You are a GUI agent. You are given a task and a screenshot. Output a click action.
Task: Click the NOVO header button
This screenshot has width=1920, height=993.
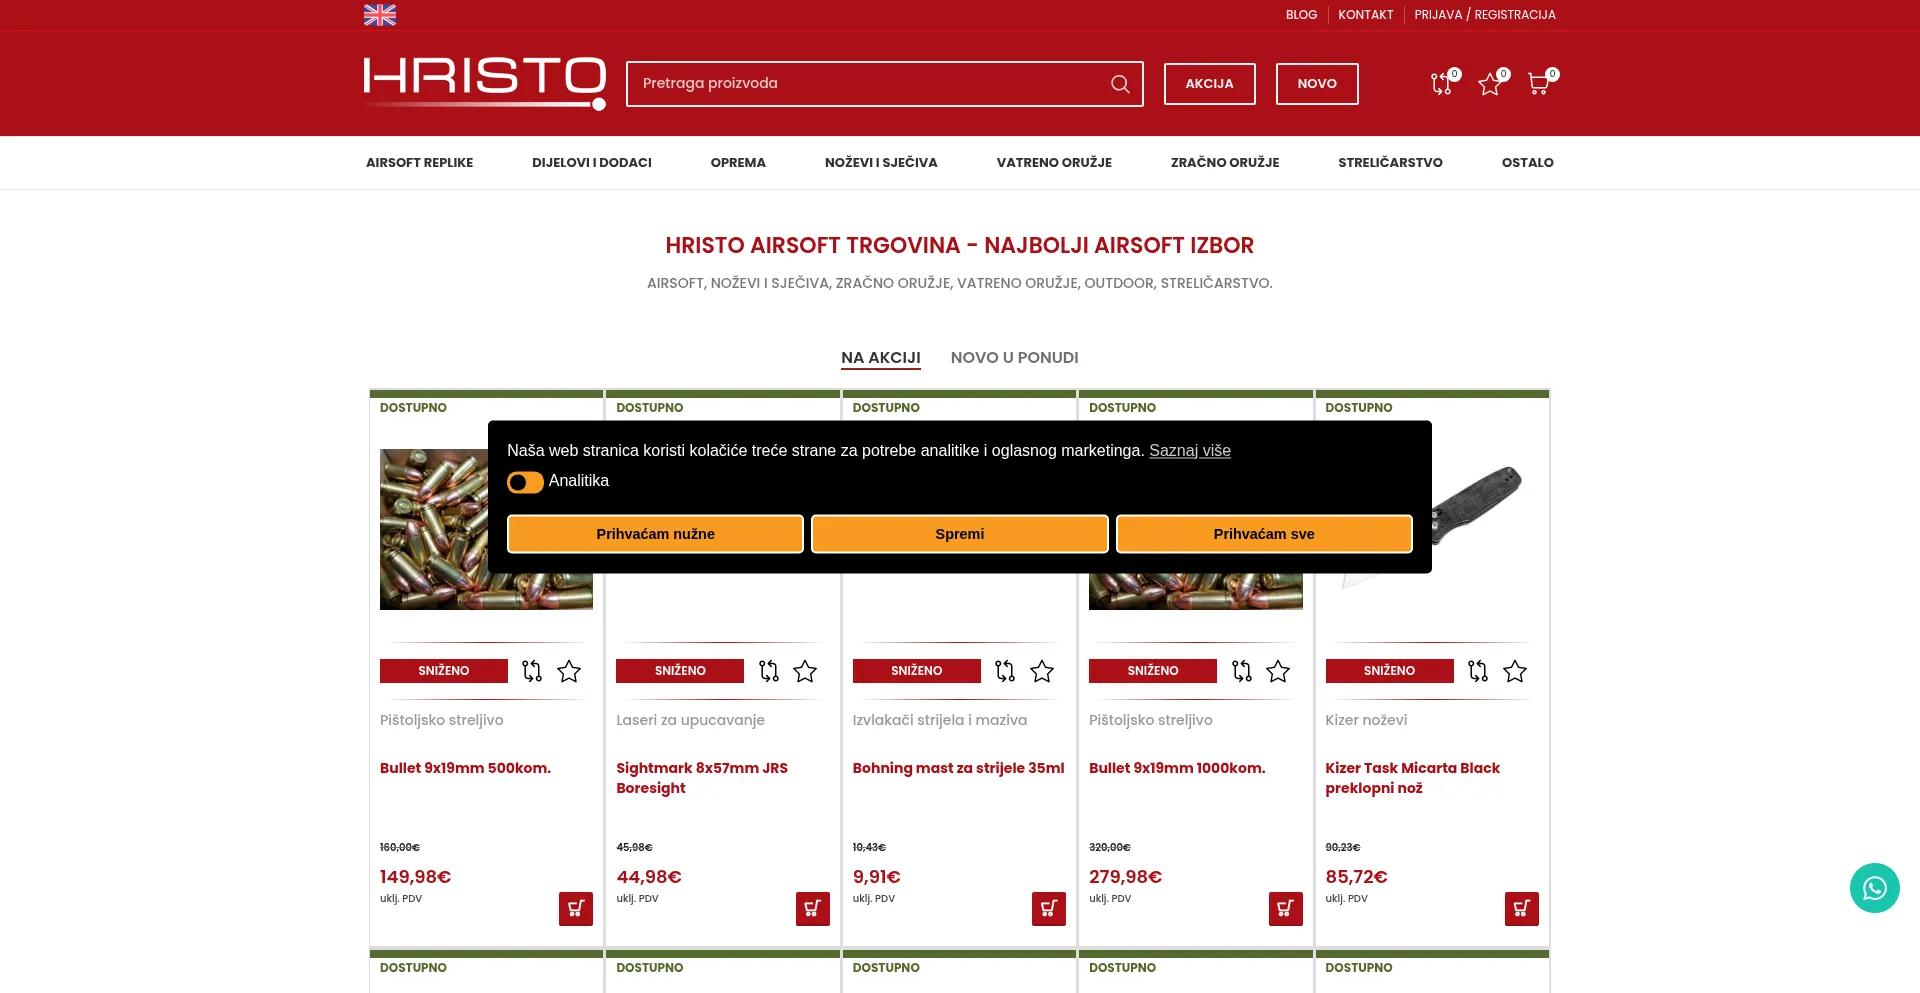(1317, 84)
